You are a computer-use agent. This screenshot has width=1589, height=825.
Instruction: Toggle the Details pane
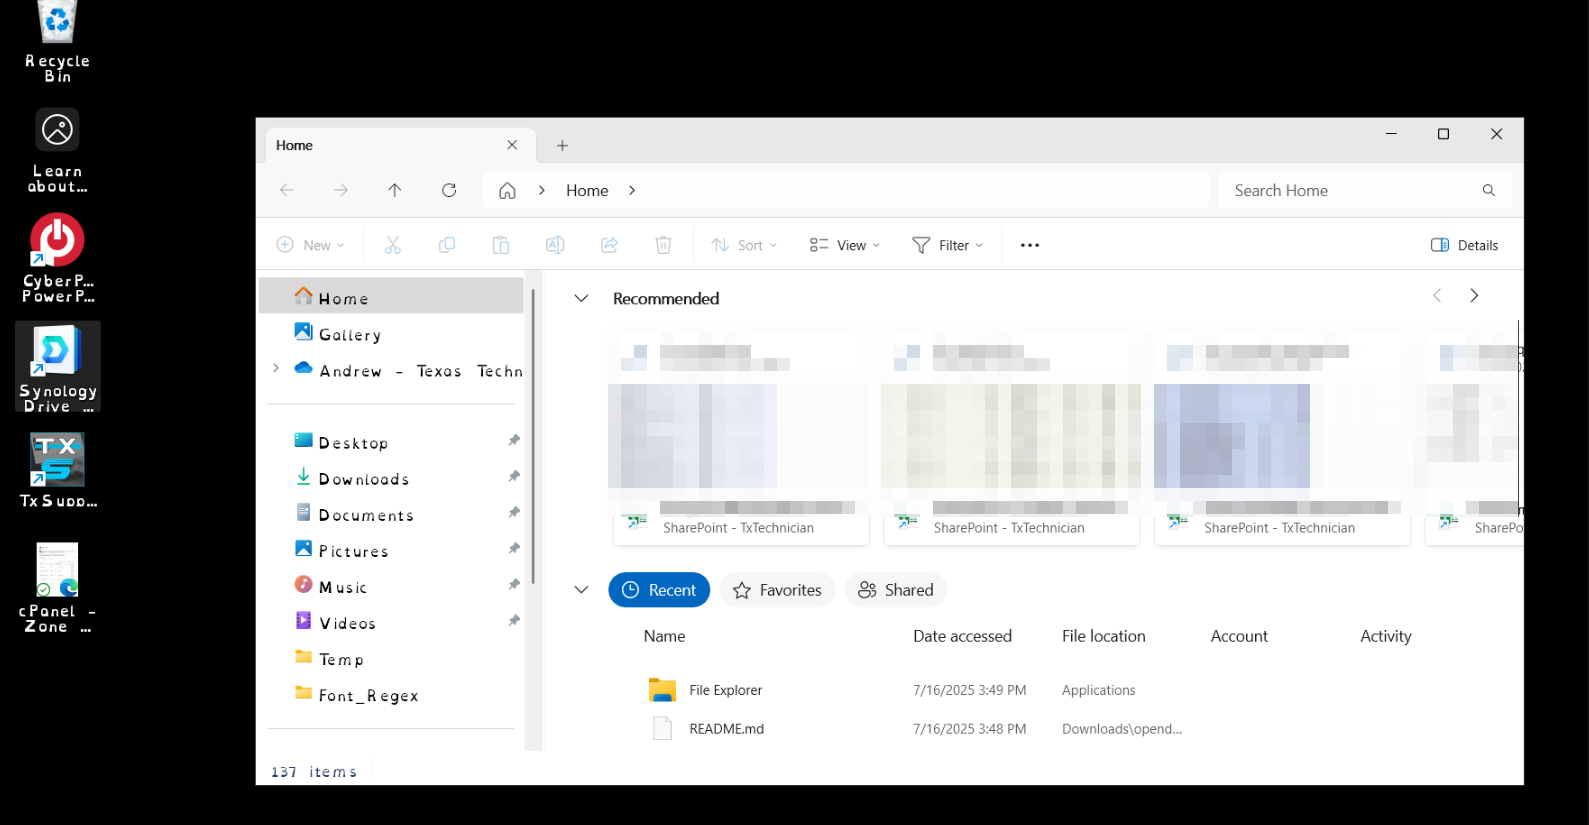1464,245
